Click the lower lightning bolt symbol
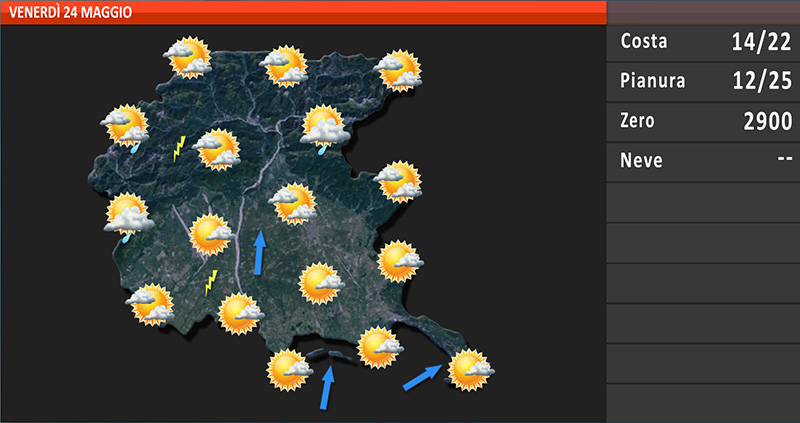Viewport: 800px width, 423px height. [211, 281]
